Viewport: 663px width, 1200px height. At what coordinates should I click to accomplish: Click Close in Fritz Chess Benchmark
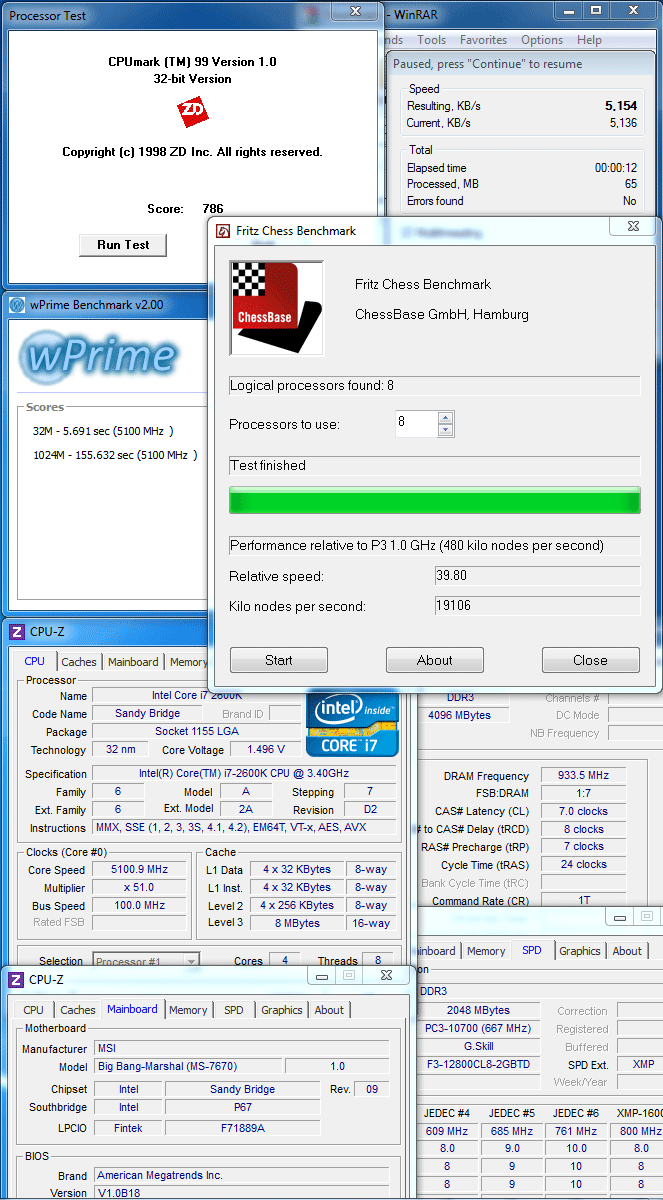[x=590, y=660]
